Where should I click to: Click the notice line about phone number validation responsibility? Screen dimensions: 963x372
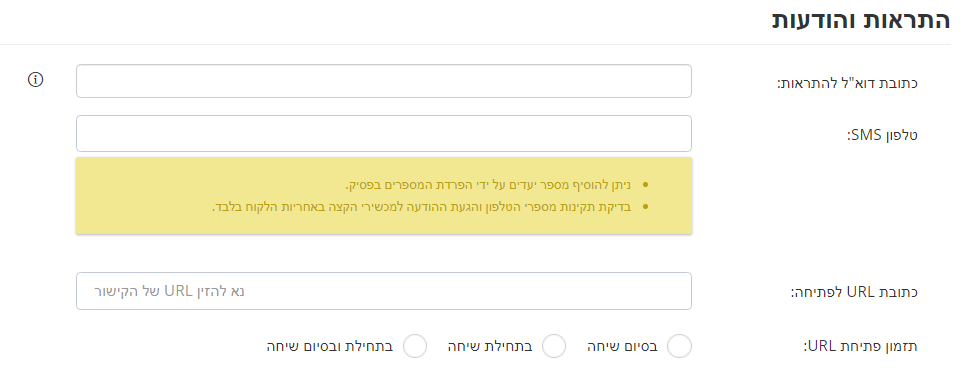(422, 207)
